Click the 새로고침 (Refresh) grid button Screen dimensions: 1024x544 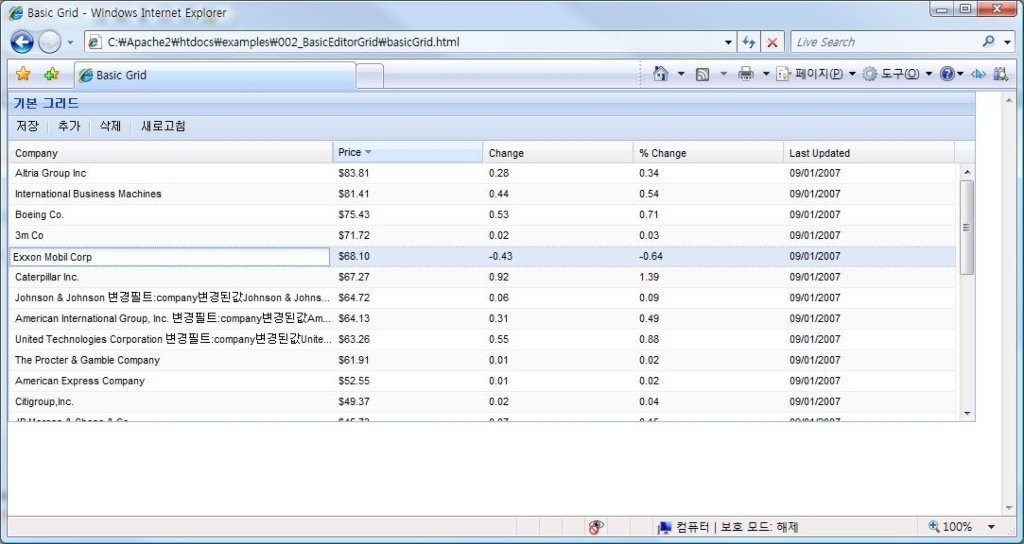(163, 126)
